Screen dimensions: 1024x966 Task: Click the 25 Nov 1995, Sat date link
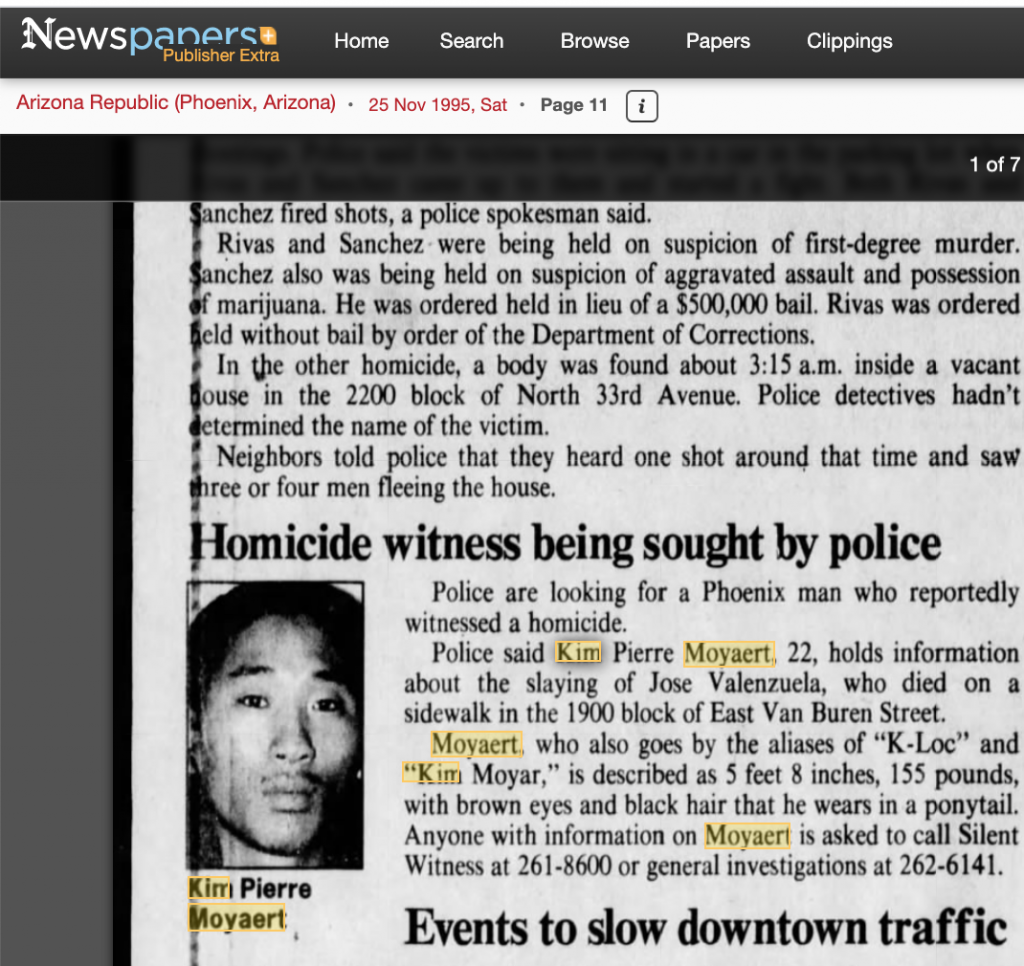(x=437, y=105)
